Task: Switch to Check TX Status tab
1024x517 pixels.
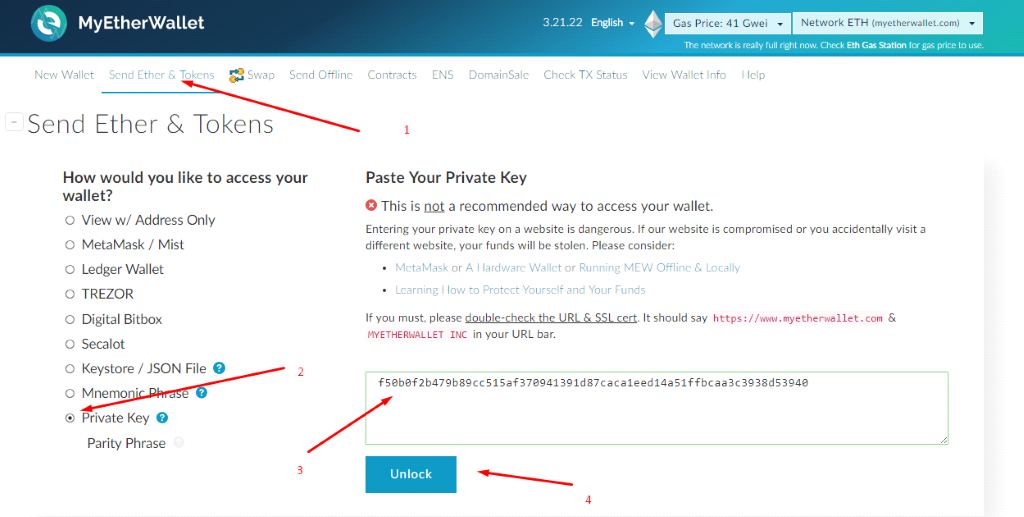Action: (x=585, y=75)
